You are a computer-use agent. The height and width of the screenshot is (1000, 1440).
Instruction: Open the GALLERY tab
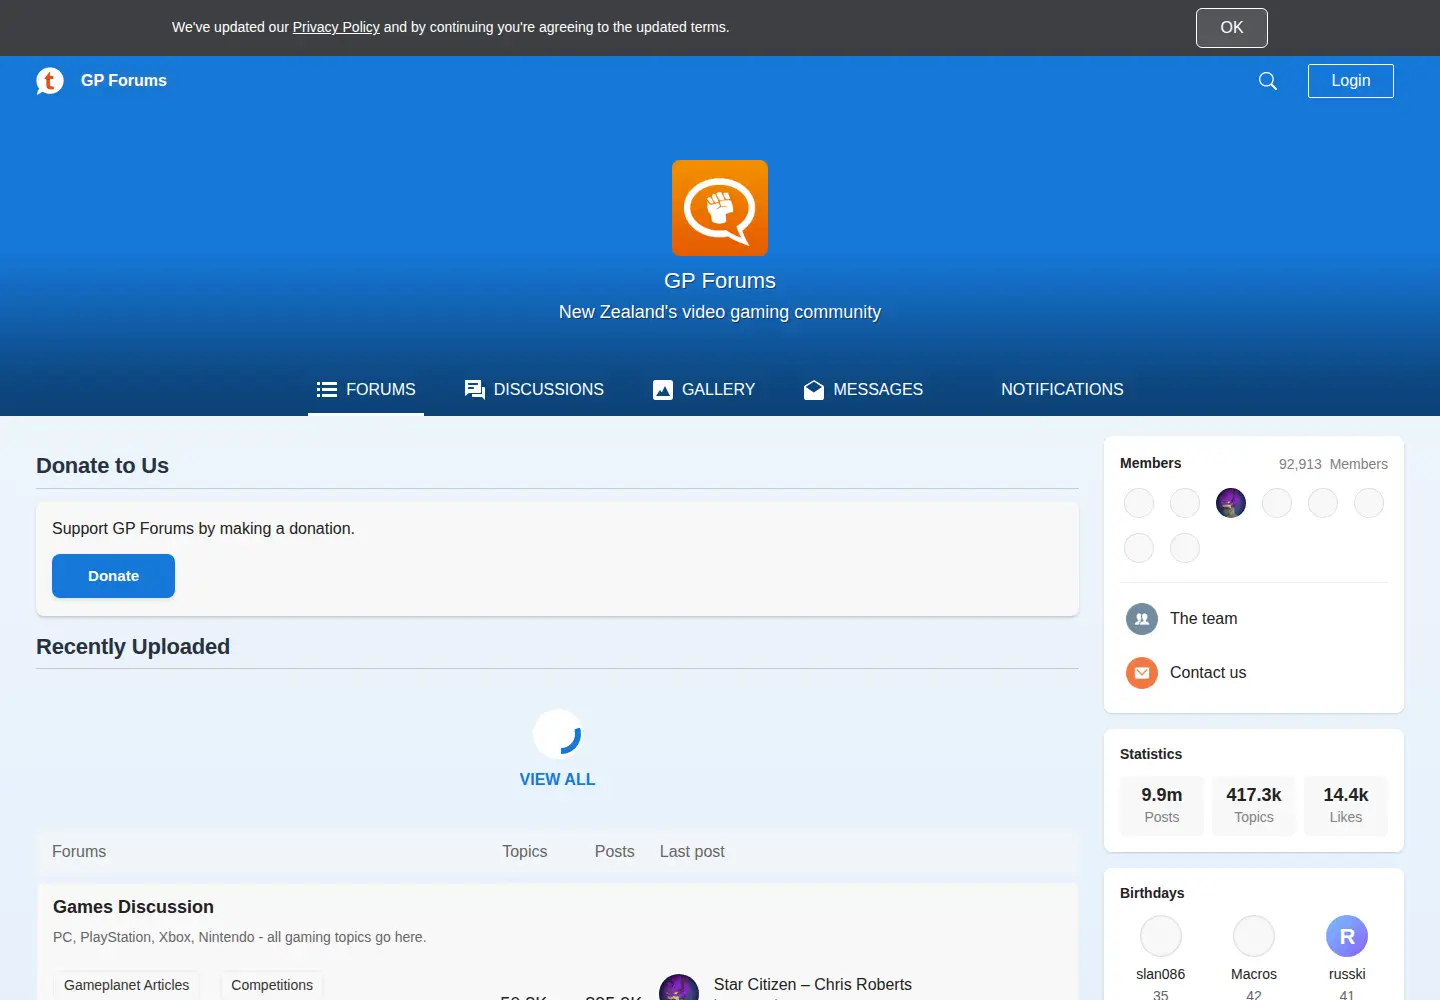[704, 389]
